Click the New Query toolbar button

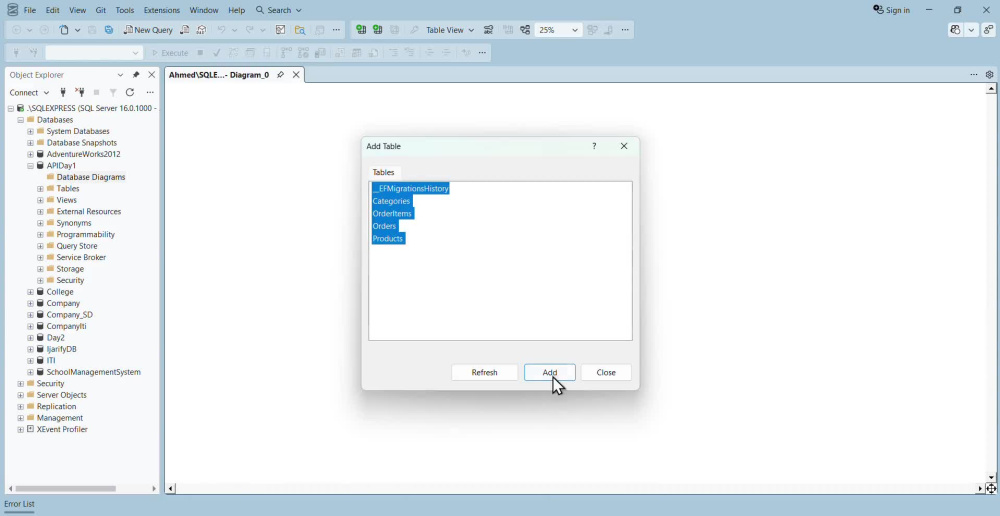tap(148, 30)
